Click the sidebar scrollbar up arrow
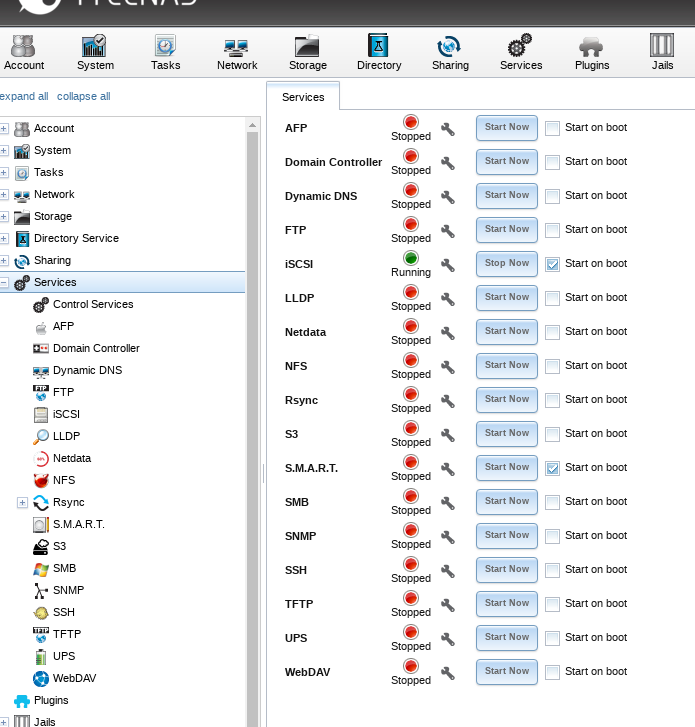This screenshot has height=727, width=695. pos(252,125)
